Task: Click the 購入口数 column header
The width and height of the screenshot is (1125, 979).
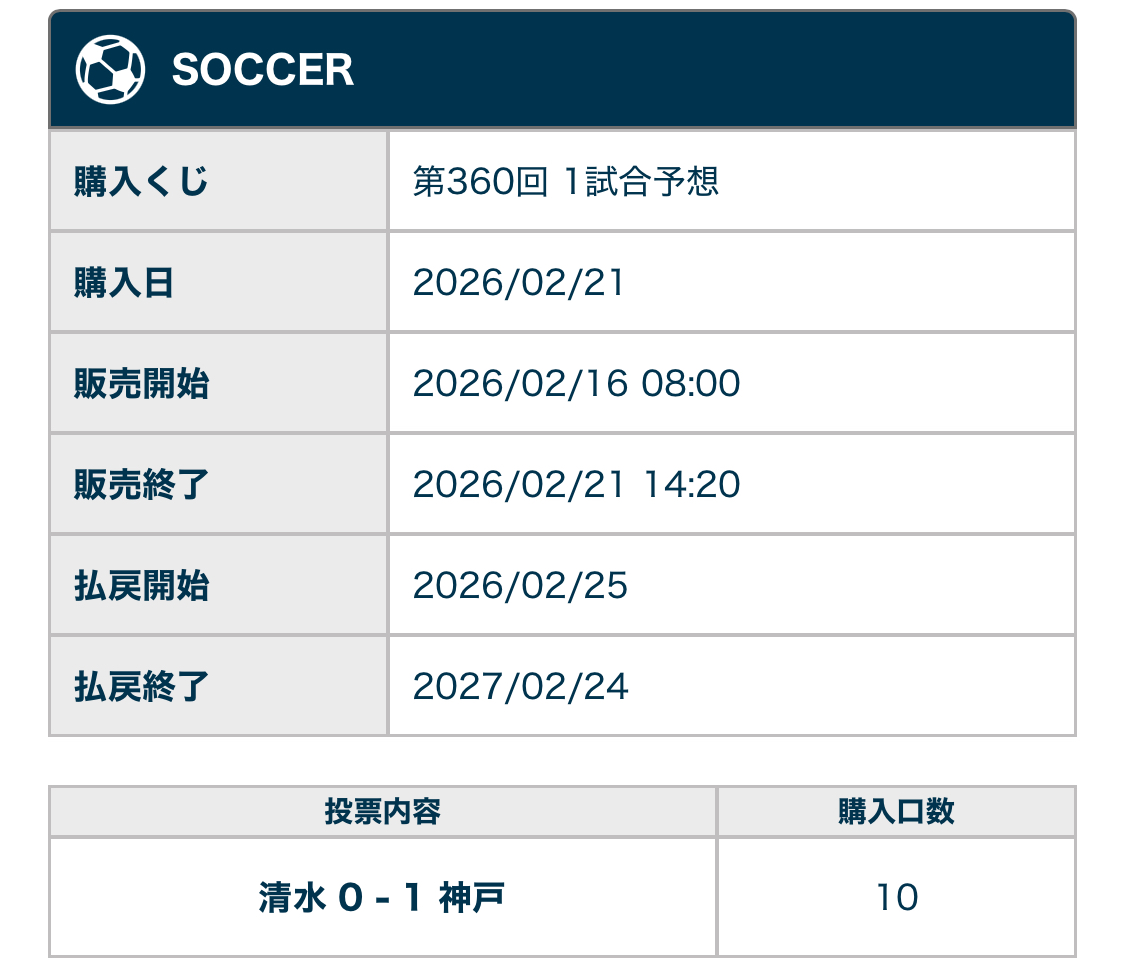Action: (x=896, y=811)
